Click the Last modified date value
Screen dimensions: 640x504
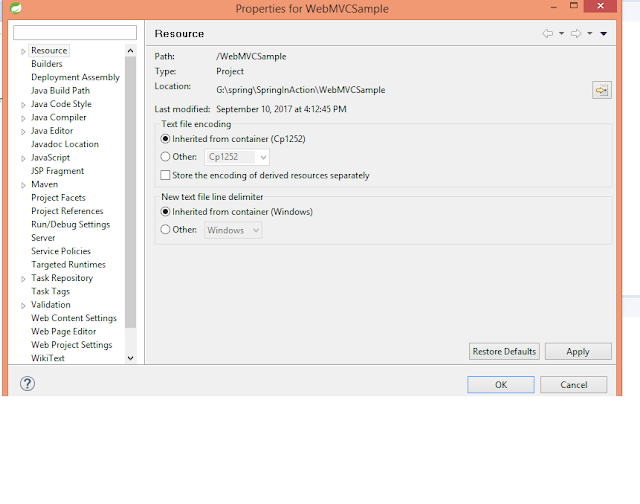tap(281, 109)
